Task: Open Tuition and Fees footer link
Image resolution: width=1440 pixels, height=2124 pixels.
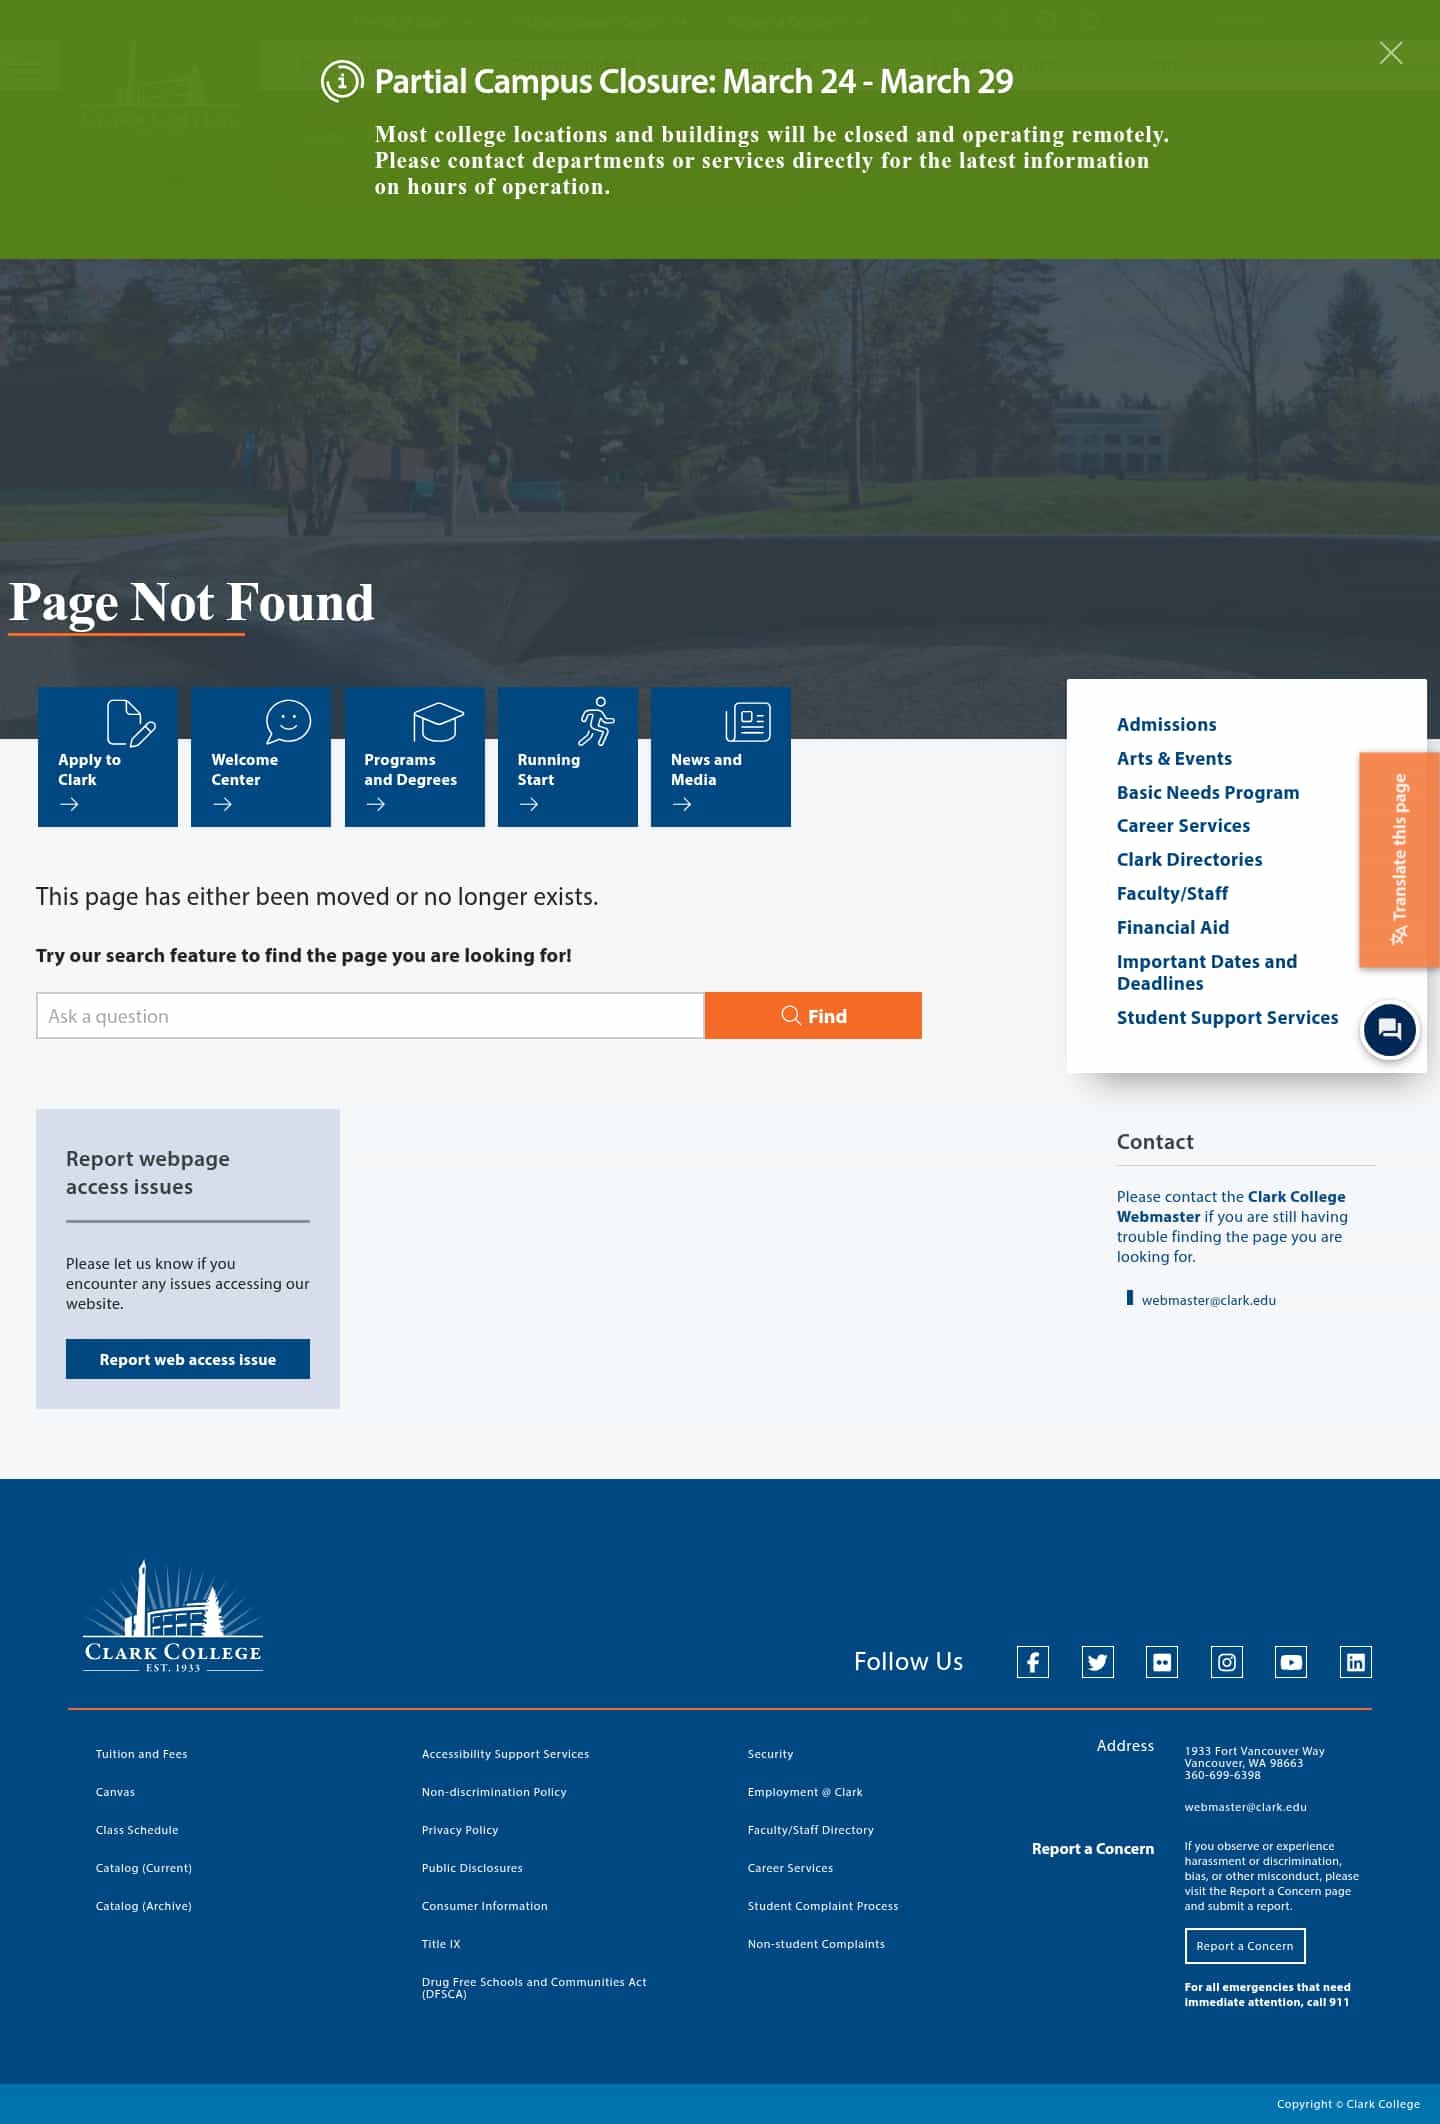Action: point(141,1754)
